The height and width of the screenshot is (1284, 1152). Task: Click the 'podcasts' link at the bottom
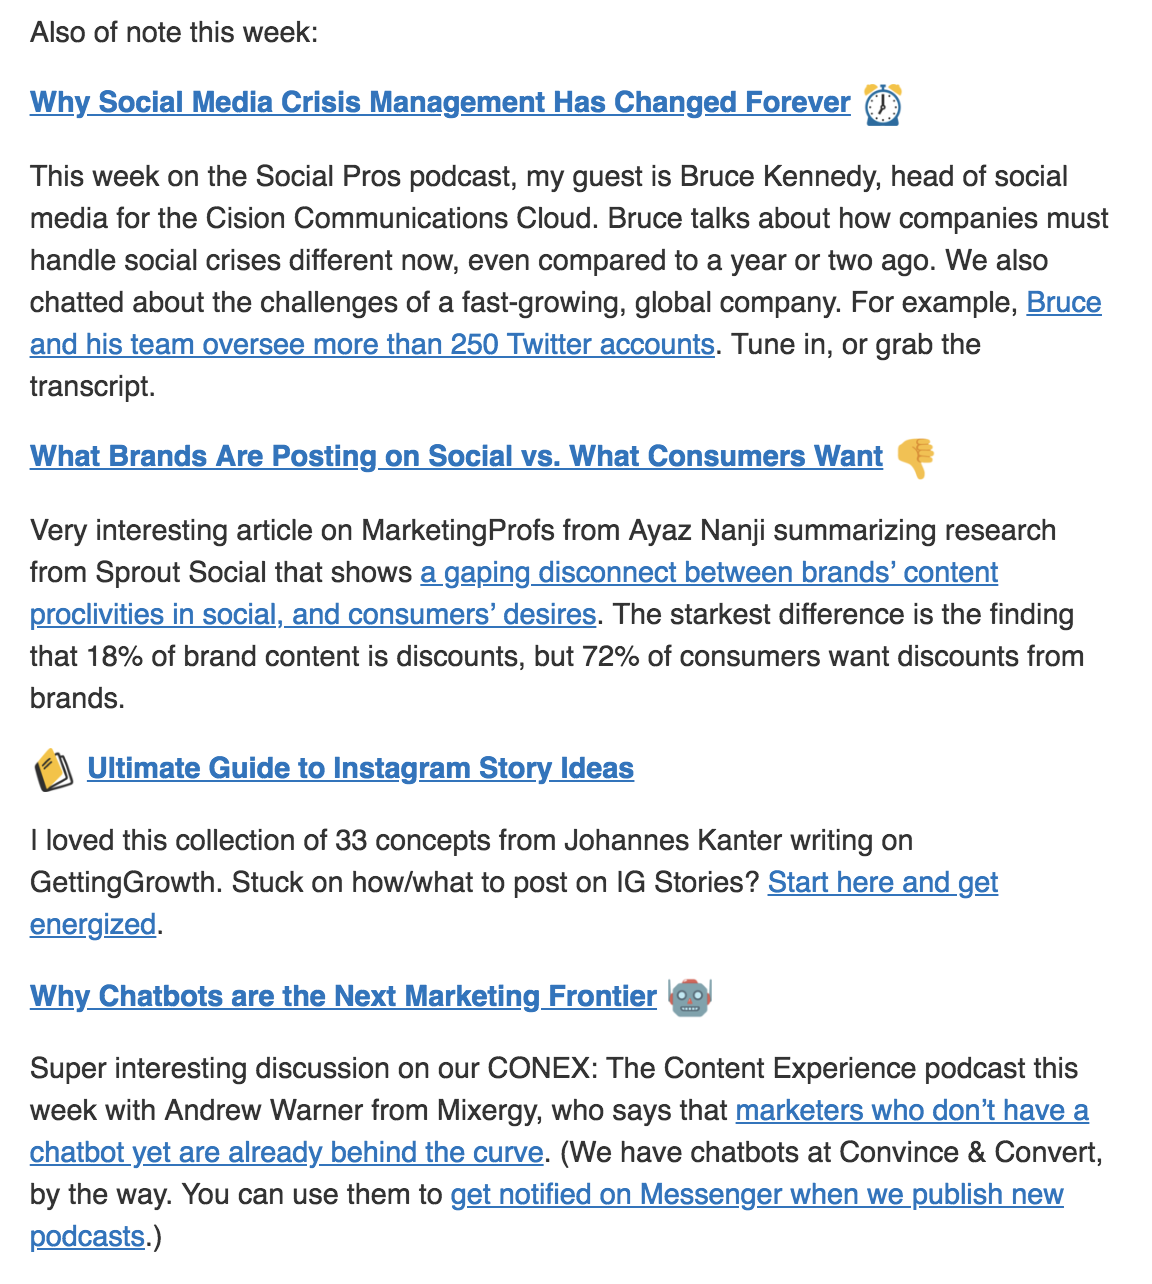tap(87, 1236)
